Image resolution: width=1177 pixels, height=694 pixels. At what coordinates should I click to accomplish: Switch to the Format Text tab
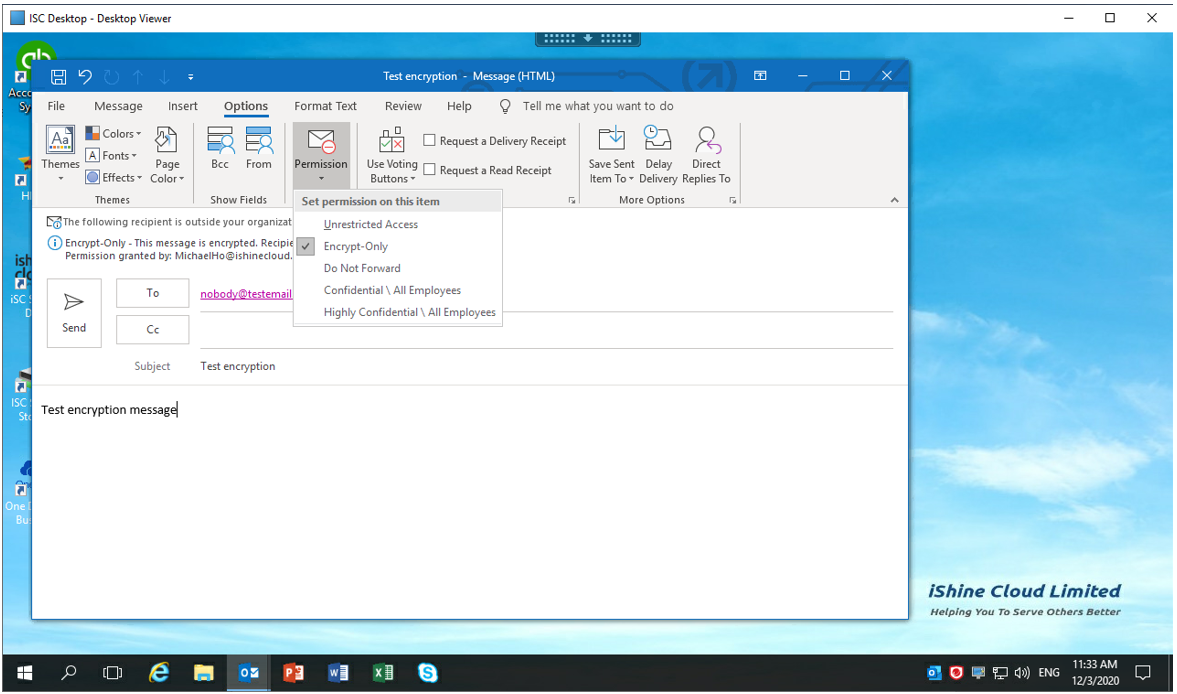click(x=325, y=106)
